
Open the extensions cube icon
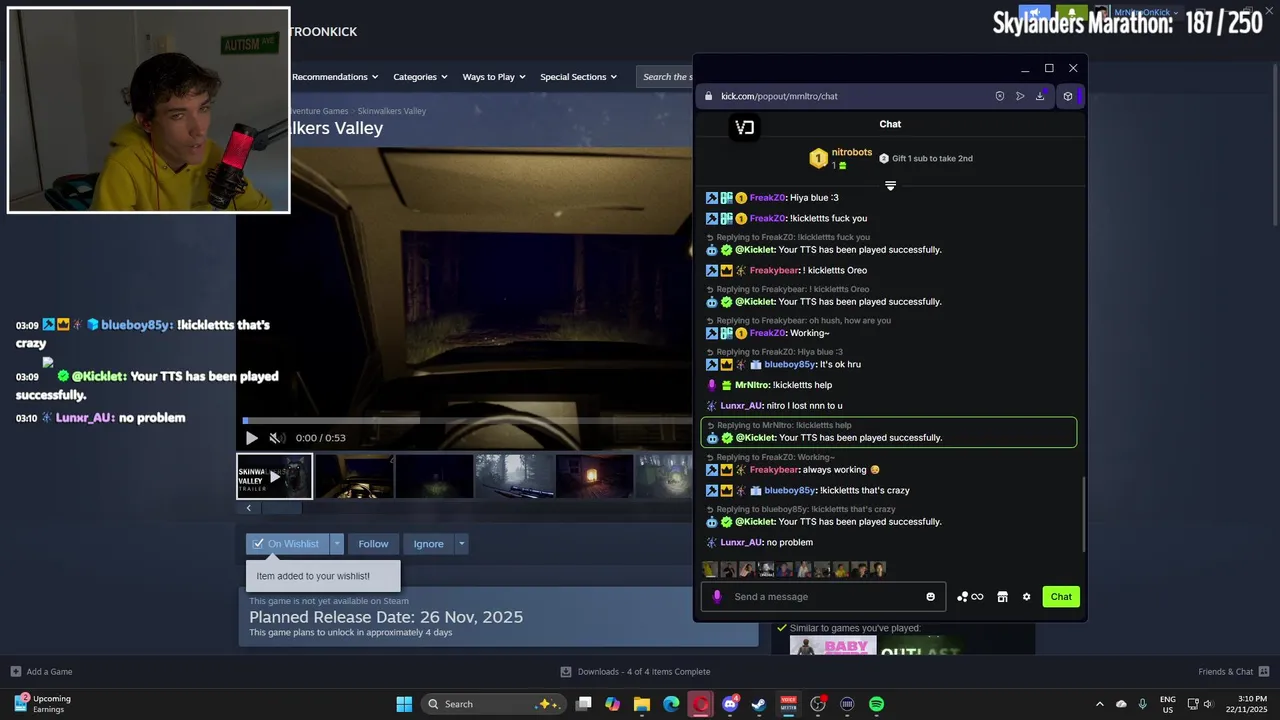coord(1068,96)
